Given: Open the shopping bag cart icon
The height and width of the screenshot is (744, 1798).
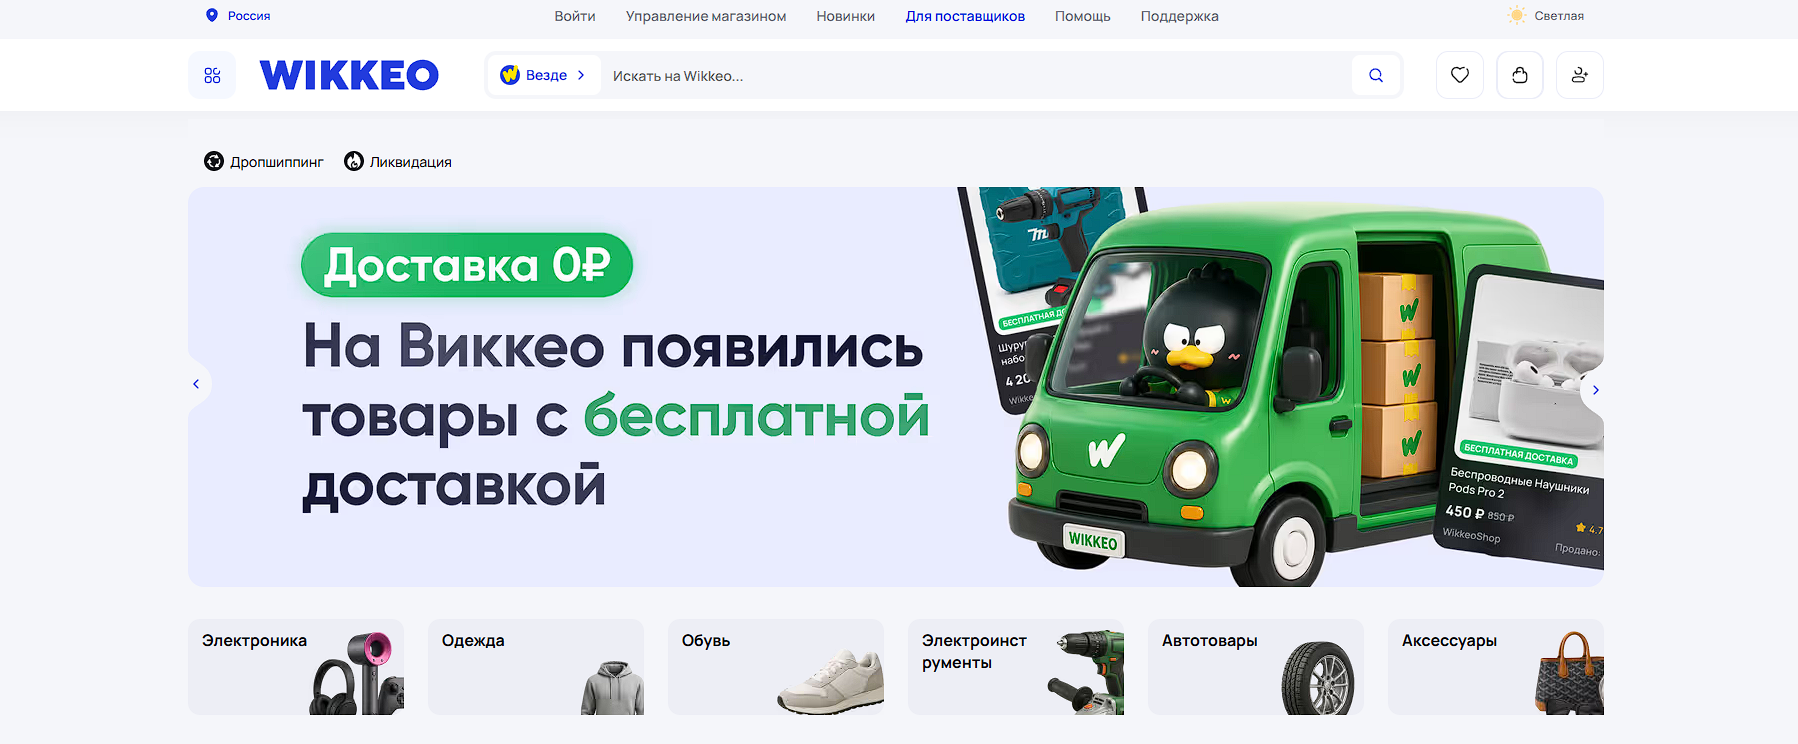Looking at the screenshot, I should [1520, 75].
